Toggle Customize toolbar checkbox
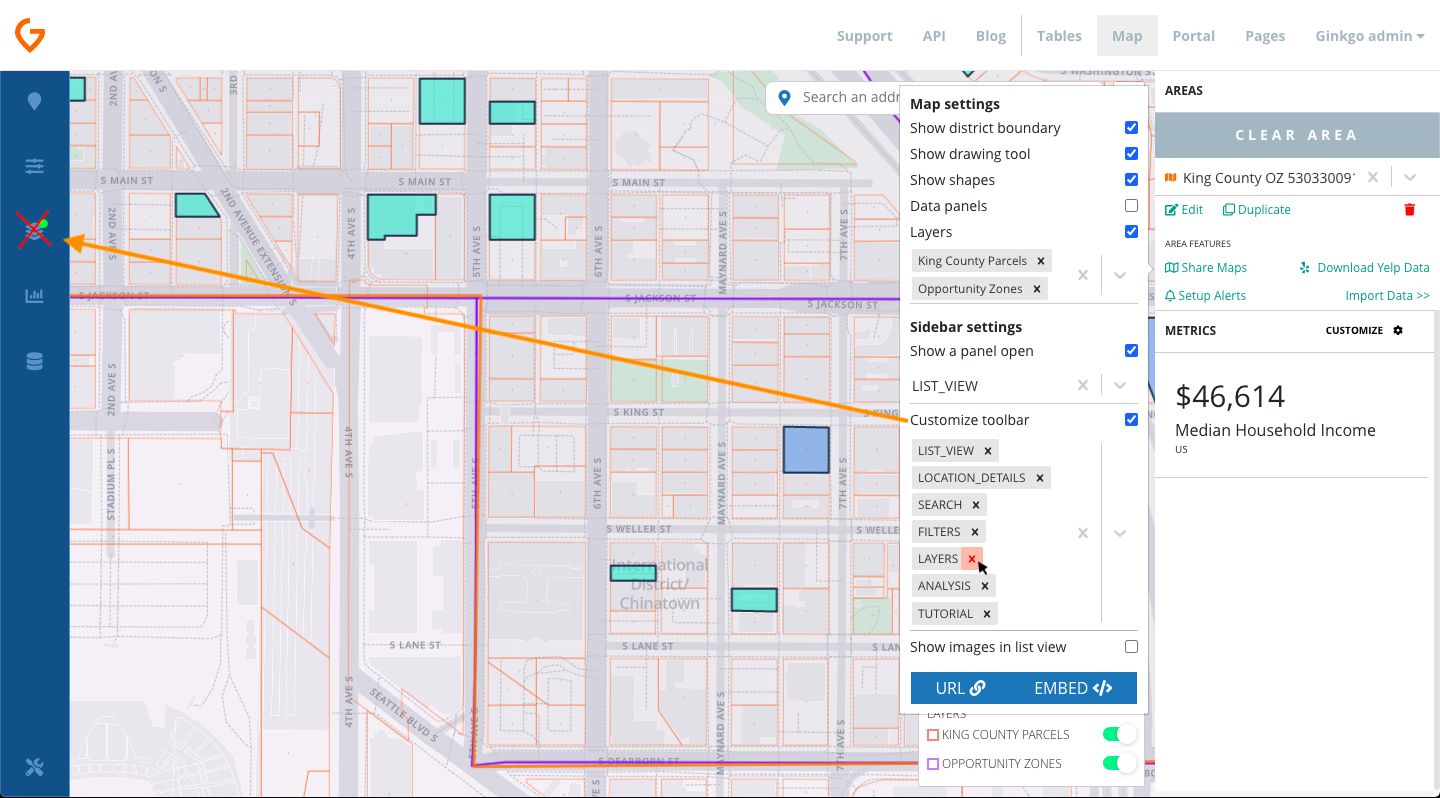This screenshot has width=1440, height=798. (1131, 420)
